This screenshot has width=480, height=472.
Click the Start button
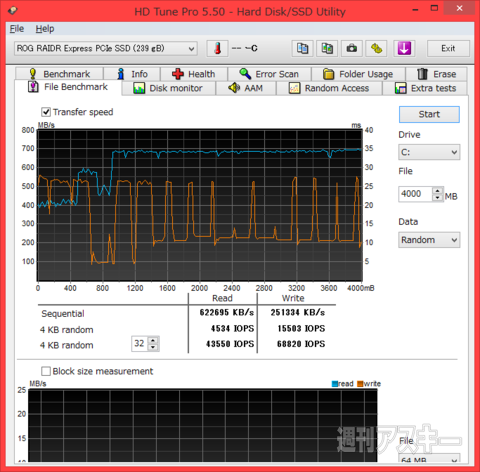[x=429, y=114]
